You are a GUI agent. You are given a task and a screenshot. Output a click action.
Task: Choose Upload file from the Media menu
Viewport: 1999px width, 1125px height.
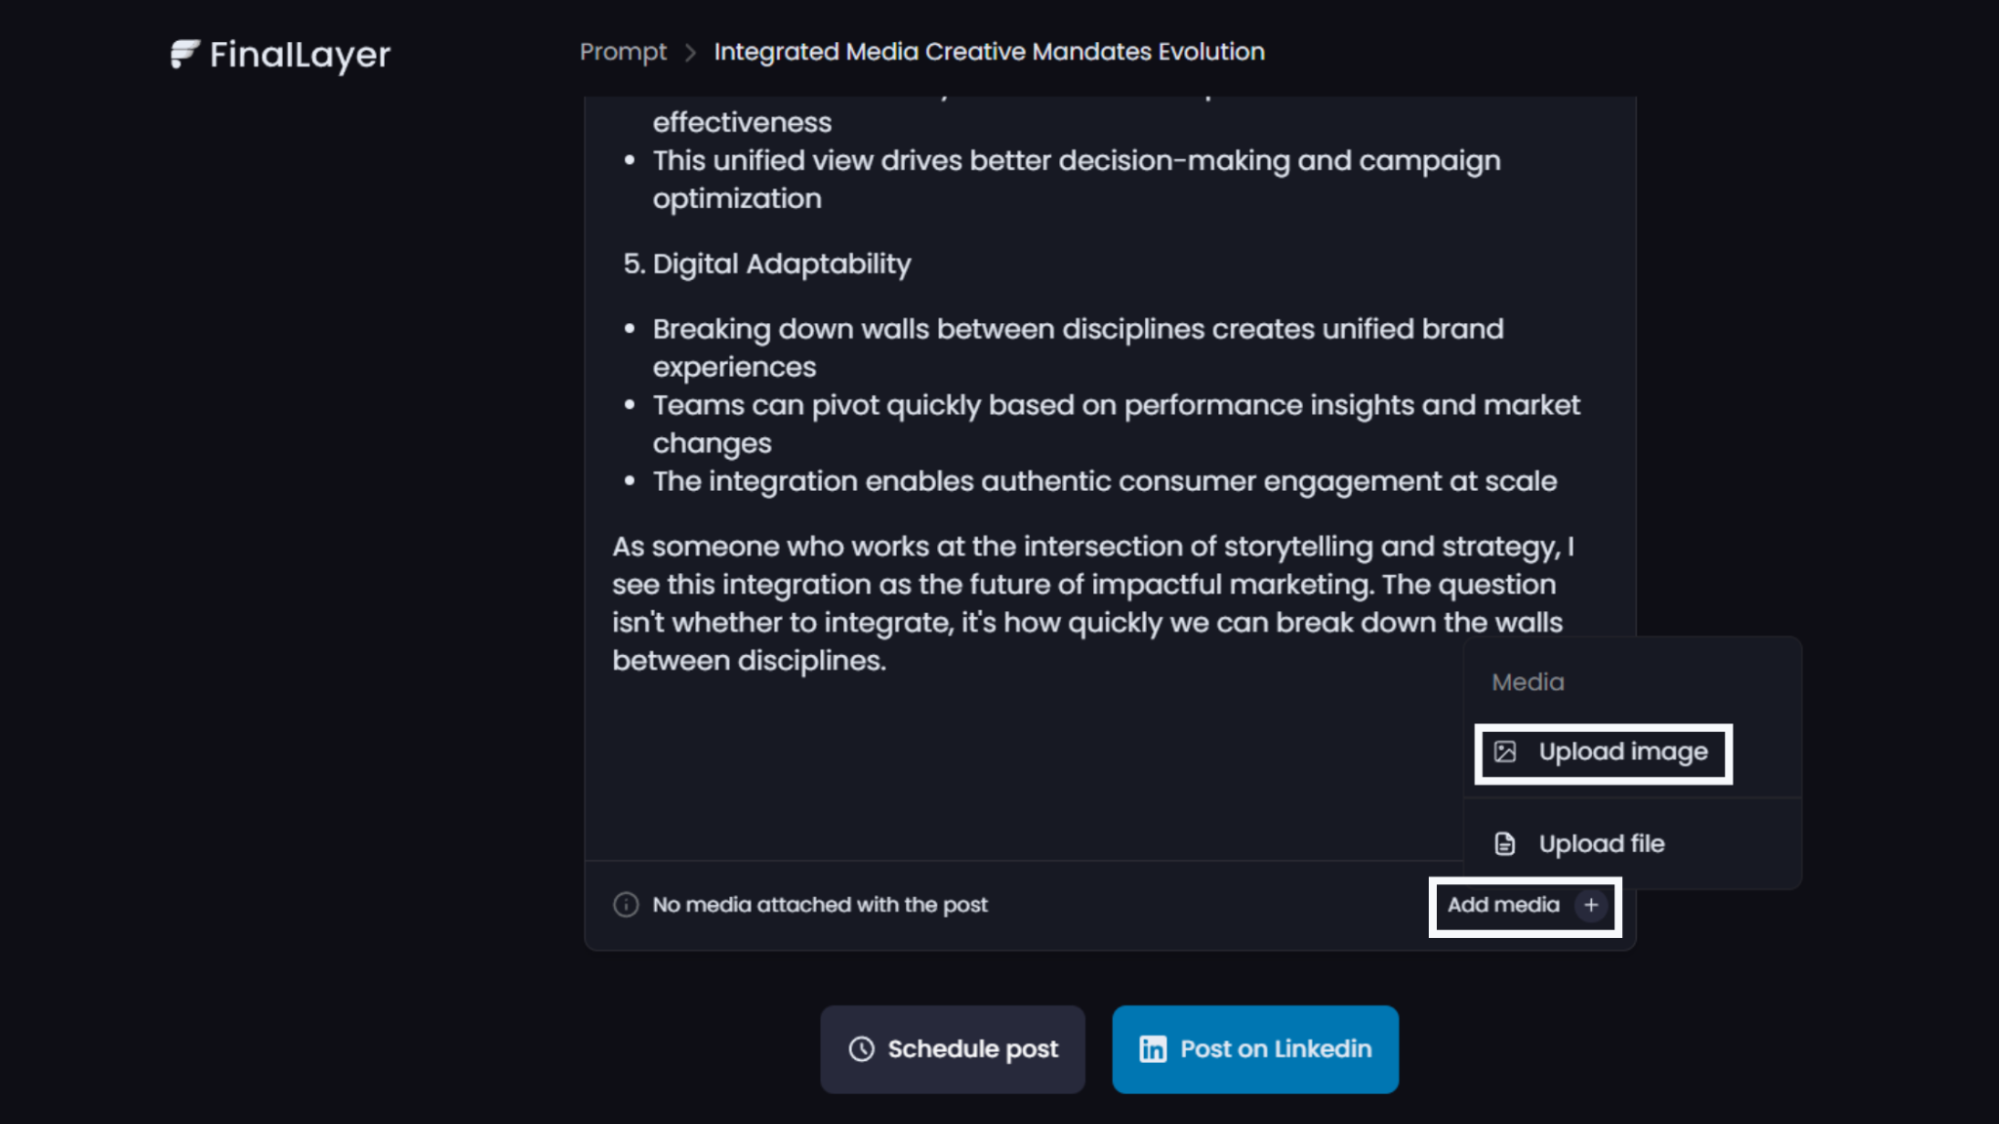1601,843
